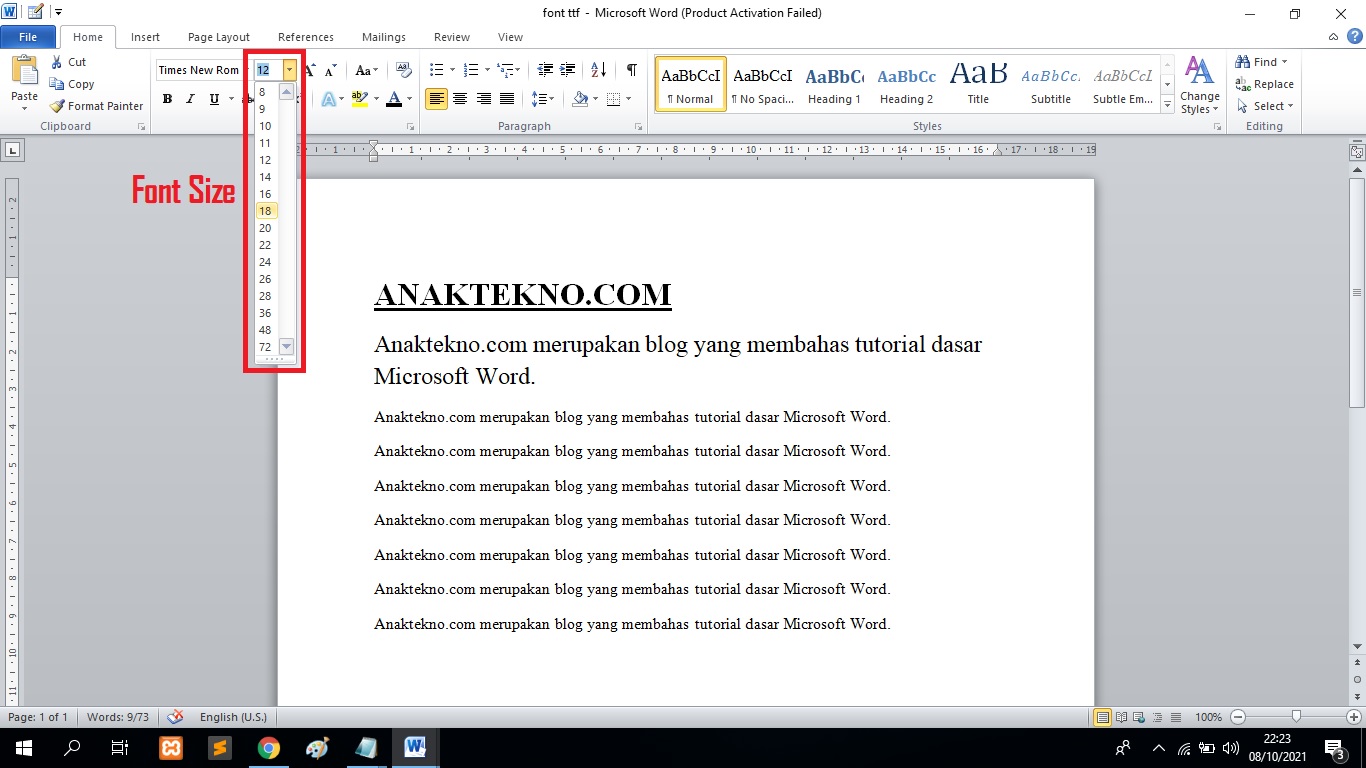The width and height of the screenshot is (1366, 768).
Task: Switch to Full Screen Reading view
Action: click(1121, 717)
